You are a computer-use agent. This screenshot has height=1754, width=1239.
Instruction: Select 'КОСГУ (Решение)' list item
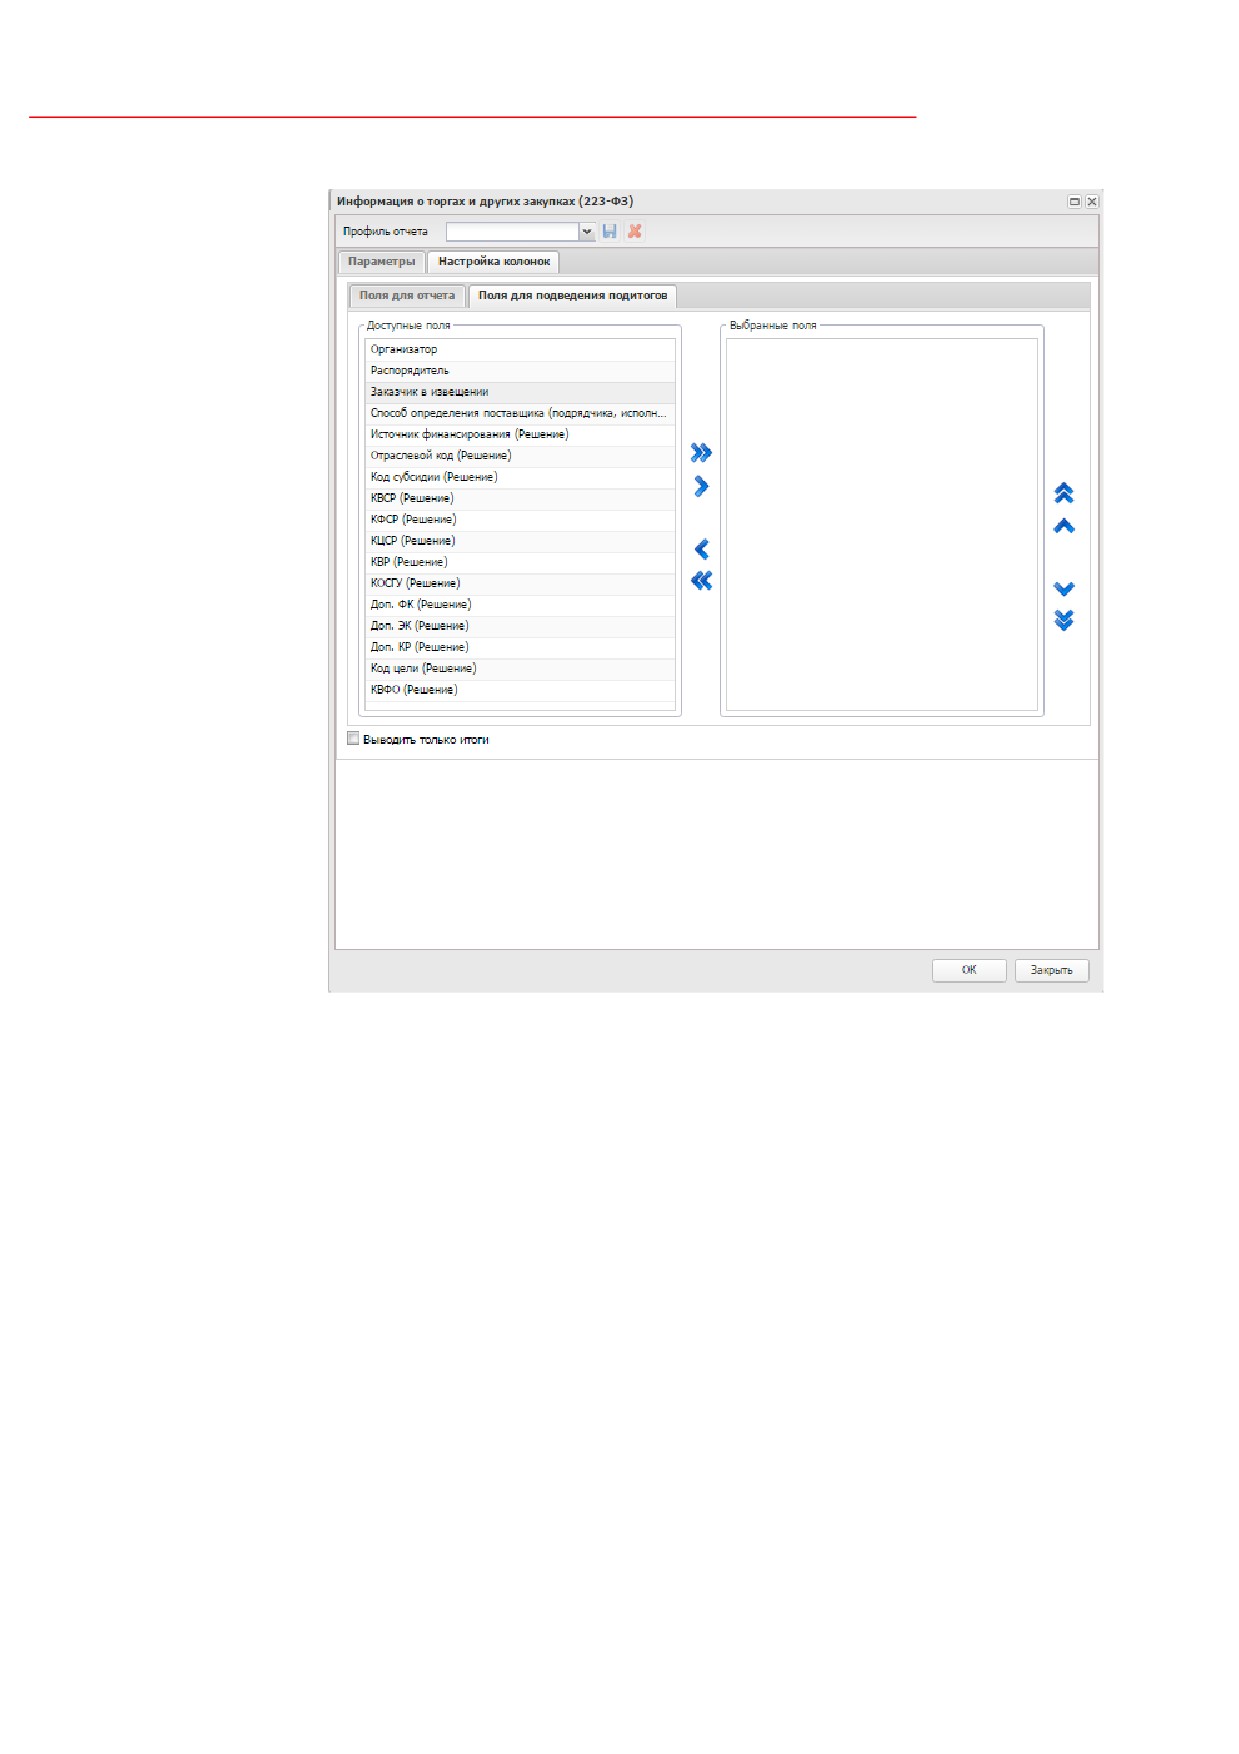[x=520, y=583]
